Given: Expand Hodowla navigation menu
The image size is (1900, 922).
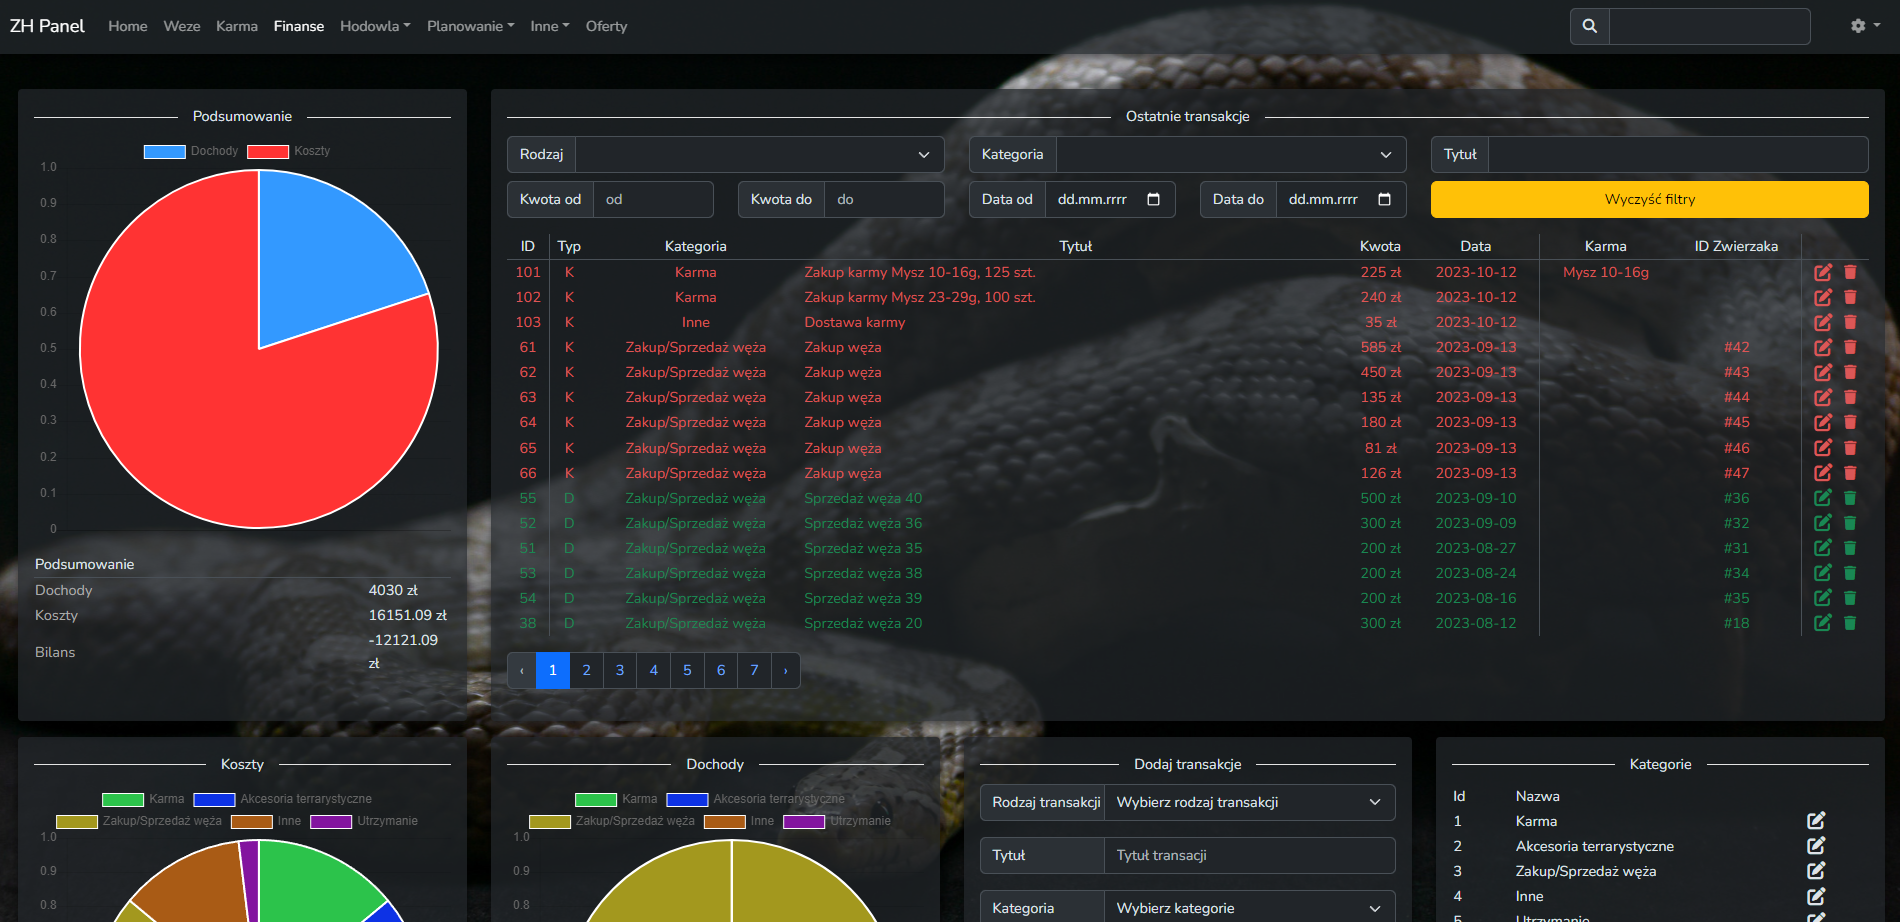Looking at the screenshot, I should click(x=375, y=26).
